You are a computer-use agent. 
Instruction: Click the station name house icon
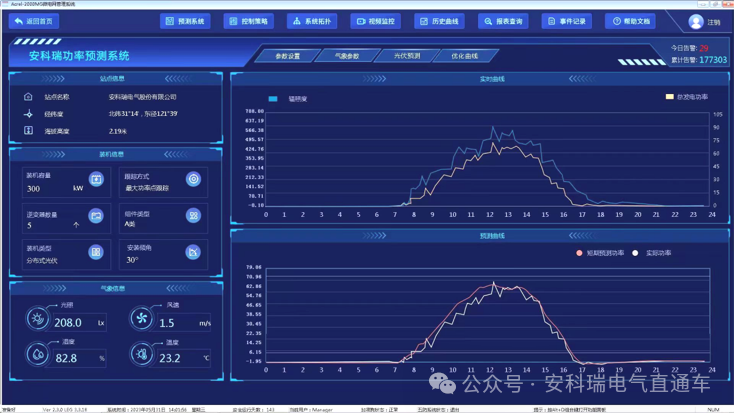click(28, 96)
